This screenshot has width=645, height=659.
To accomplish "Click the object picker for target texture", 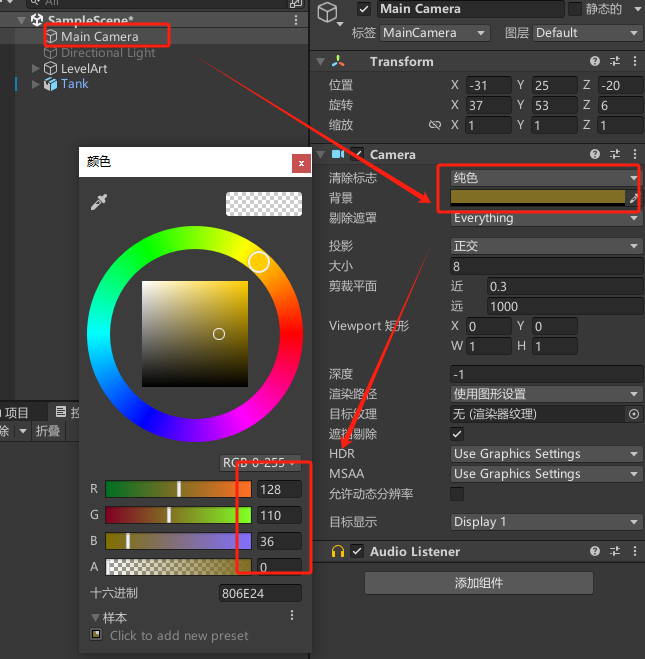I will tap(634, 414).
